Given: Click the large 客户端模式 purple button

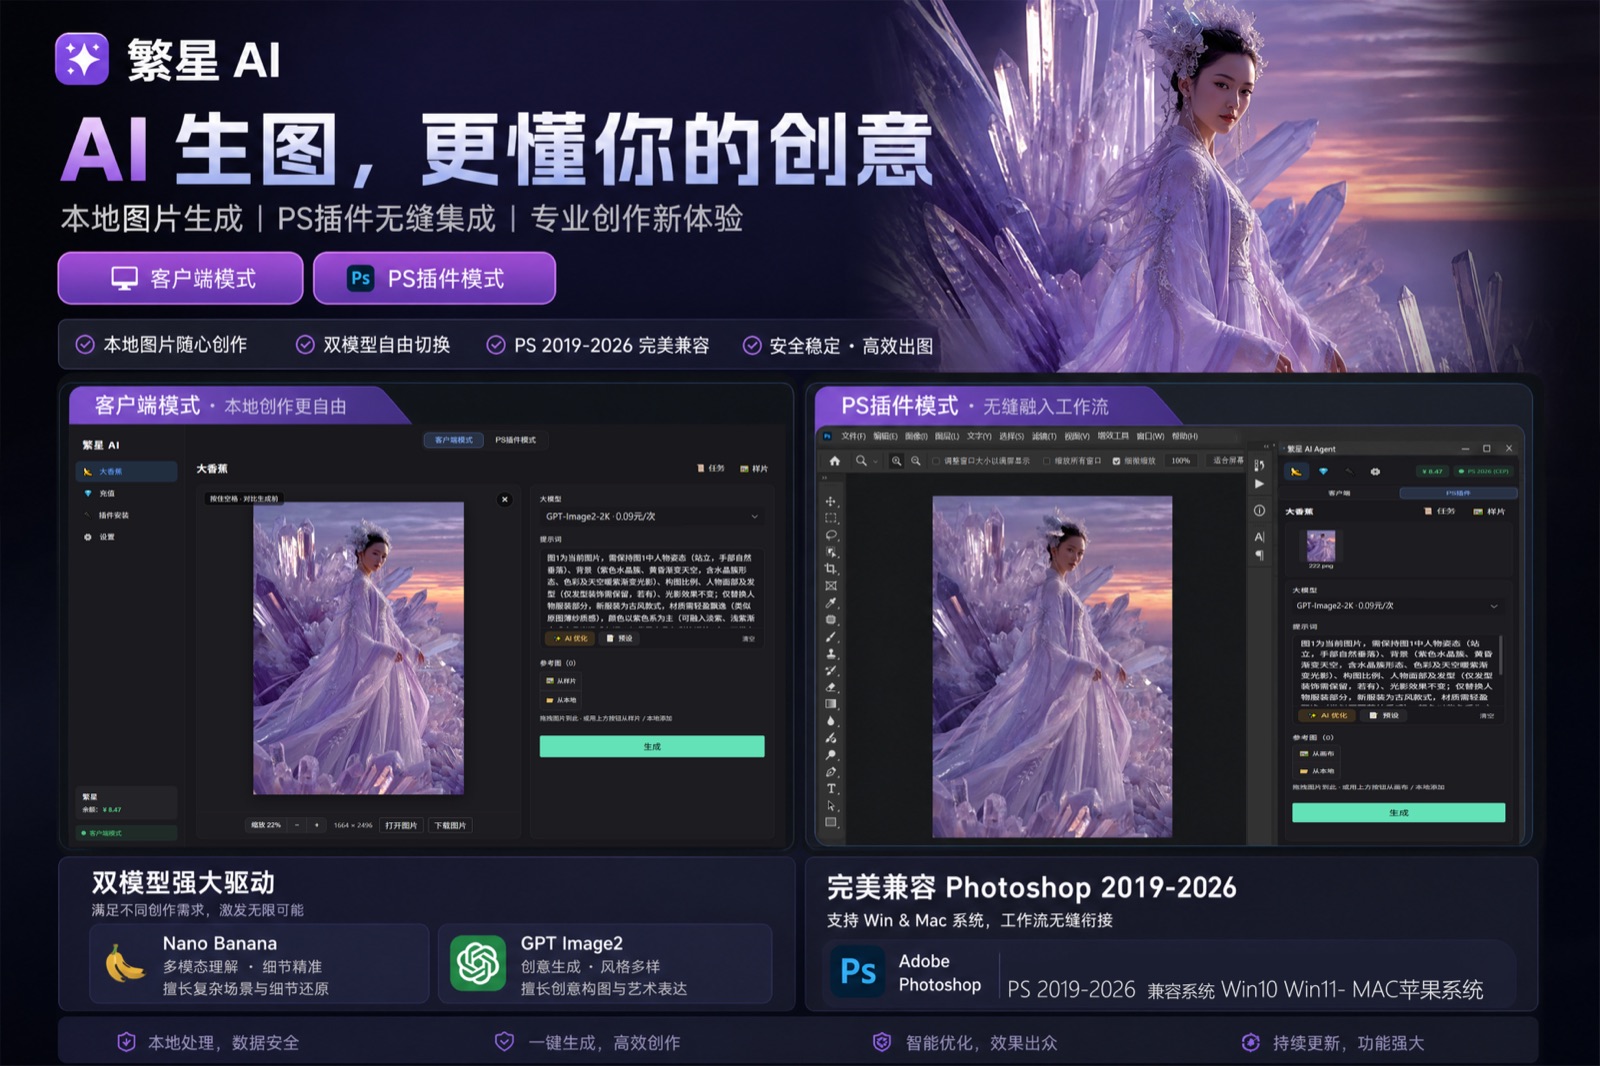Looking at the screenshot, I should pyautogui.click(x=180, y=278).
